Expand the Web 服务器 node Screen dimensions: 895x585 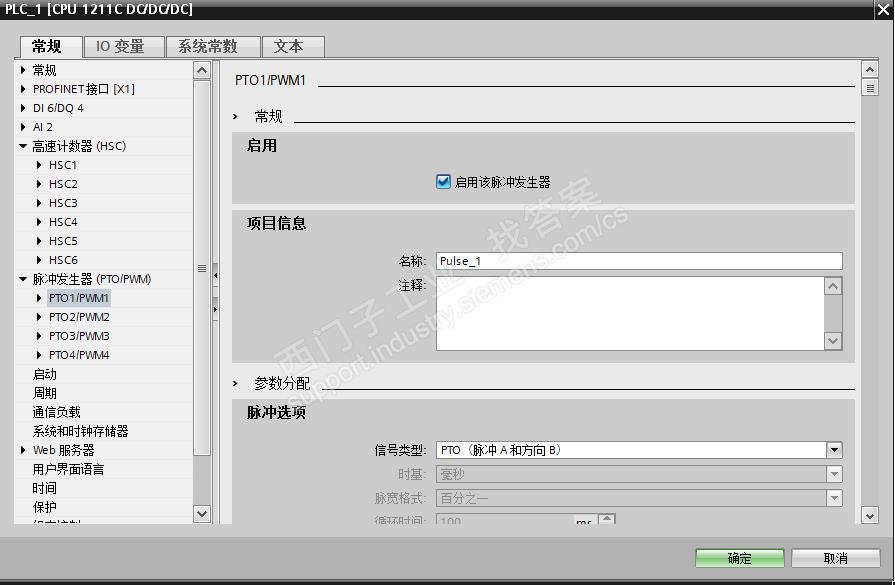coord(23,450)
